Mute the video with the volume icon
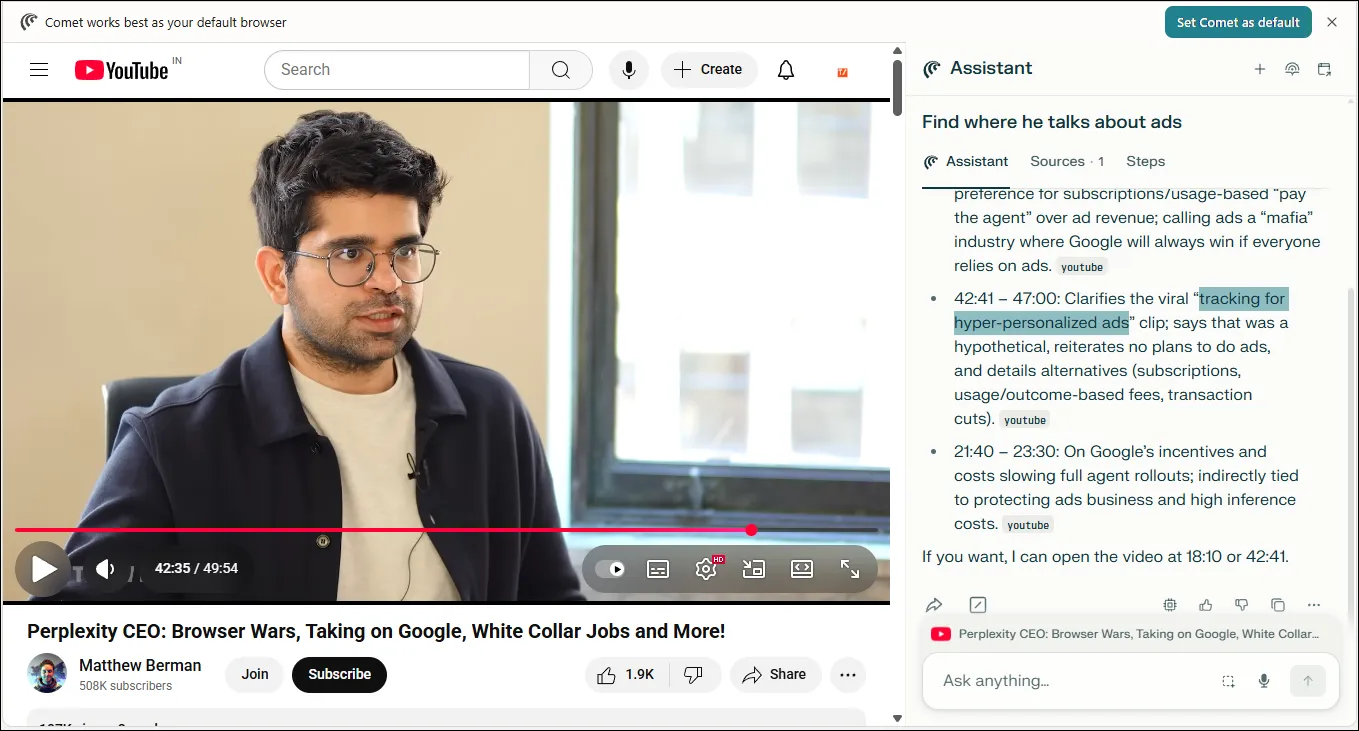The width and height of the screenshot is (1359, 731). point(105,568)
